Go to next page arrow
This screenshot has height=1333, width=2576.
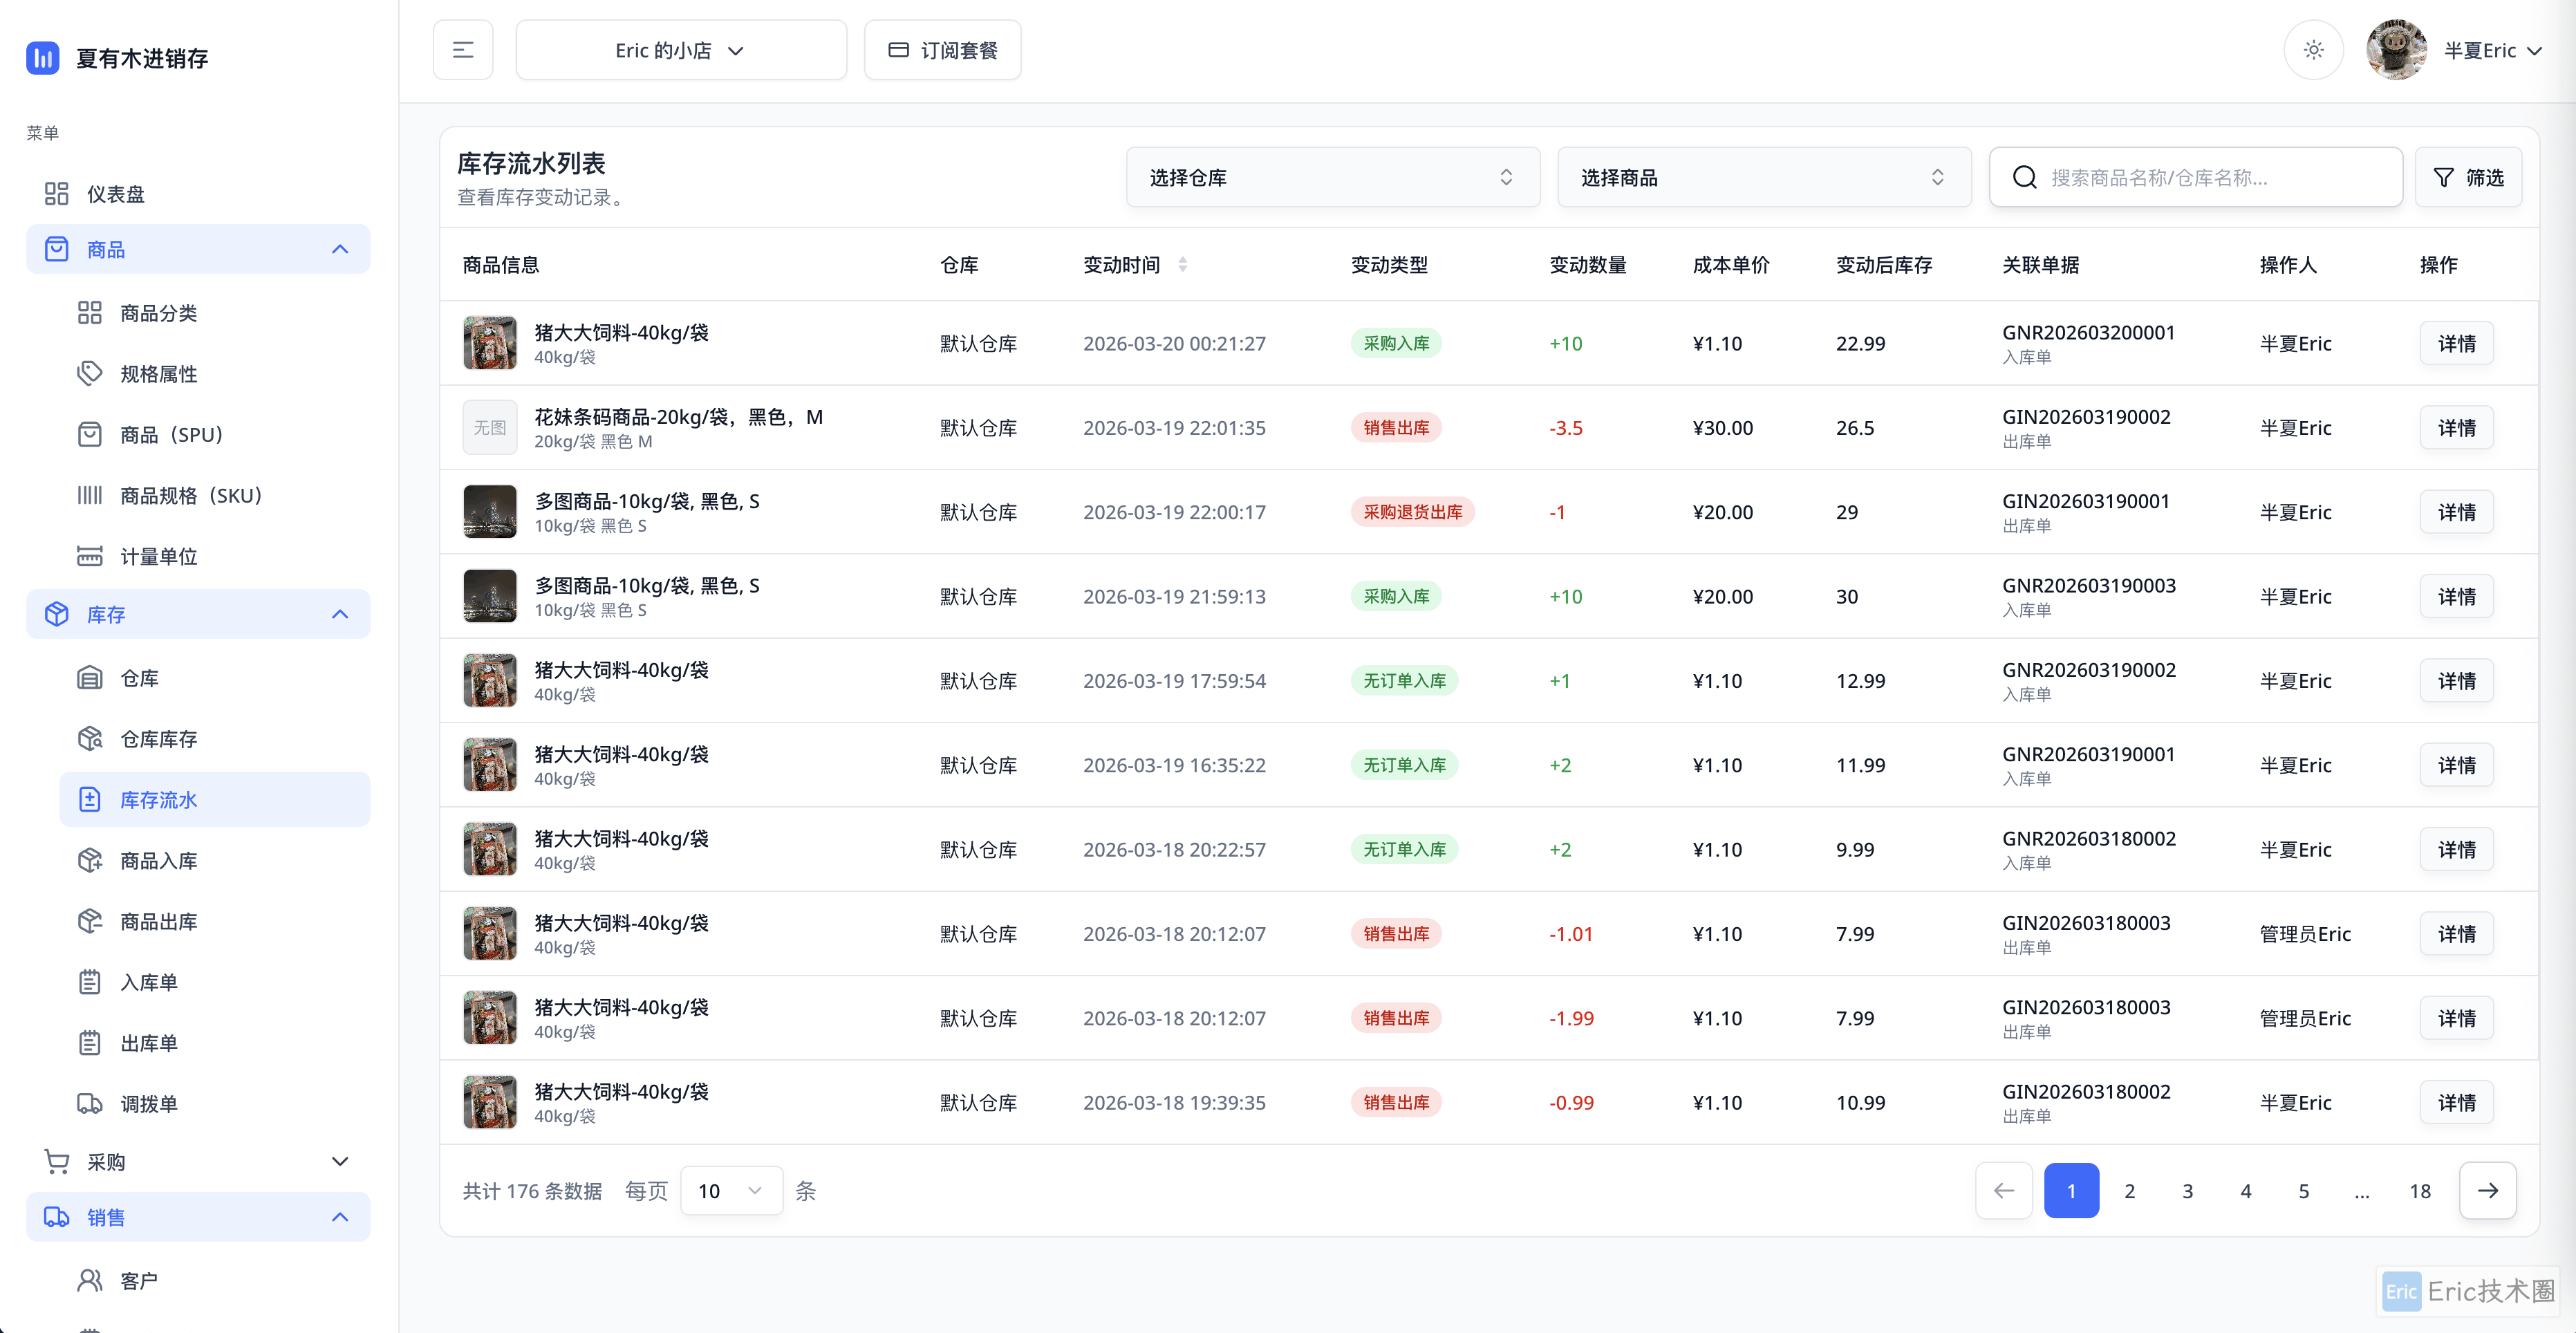tap(2487, 1190)
